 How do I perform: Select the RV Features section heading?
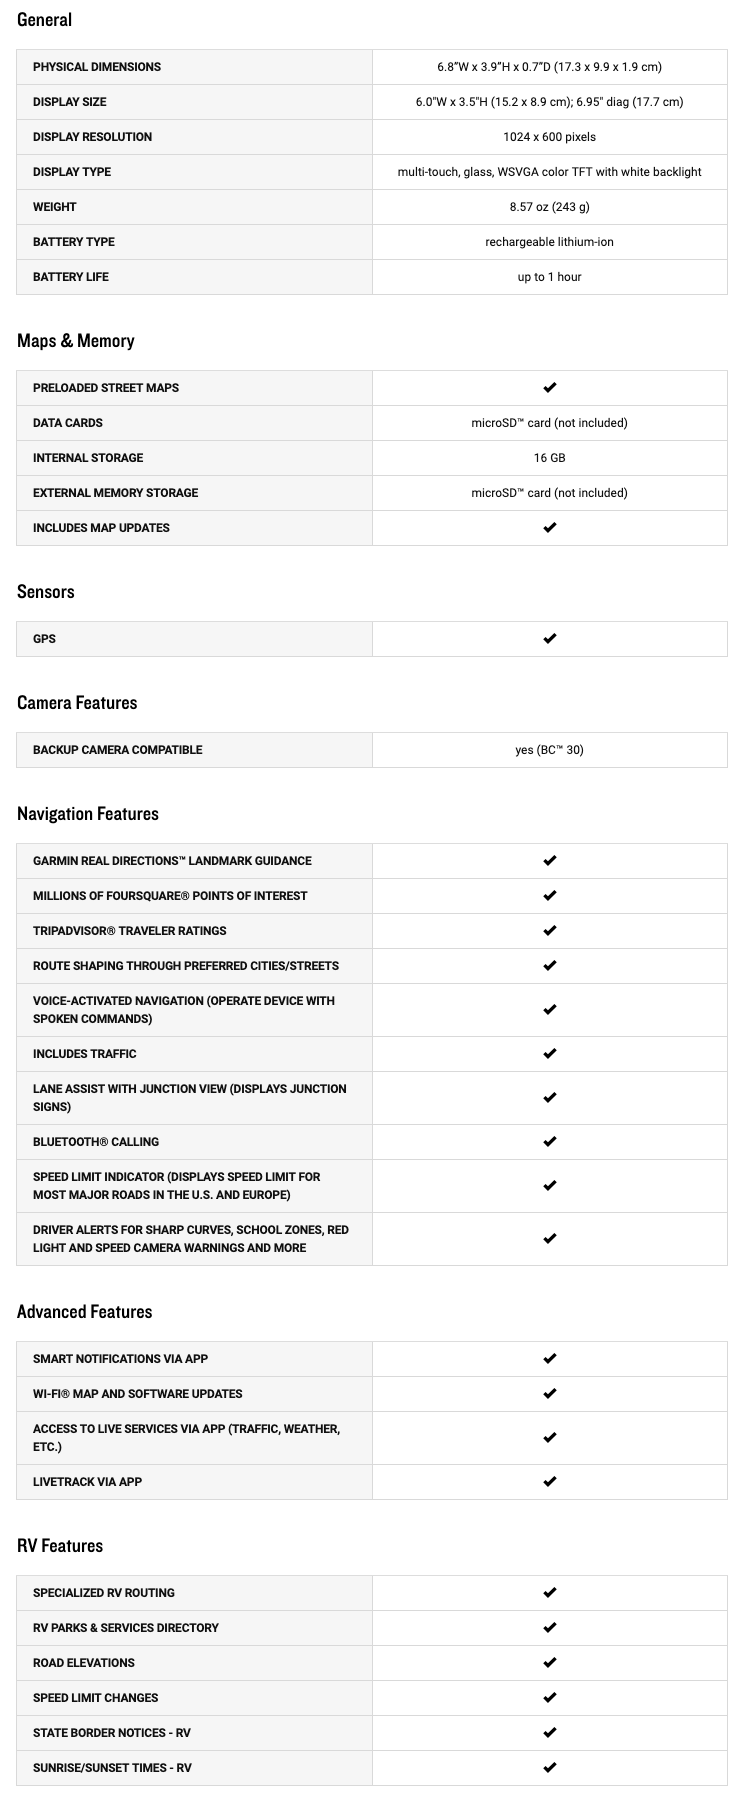(60, 1546)
